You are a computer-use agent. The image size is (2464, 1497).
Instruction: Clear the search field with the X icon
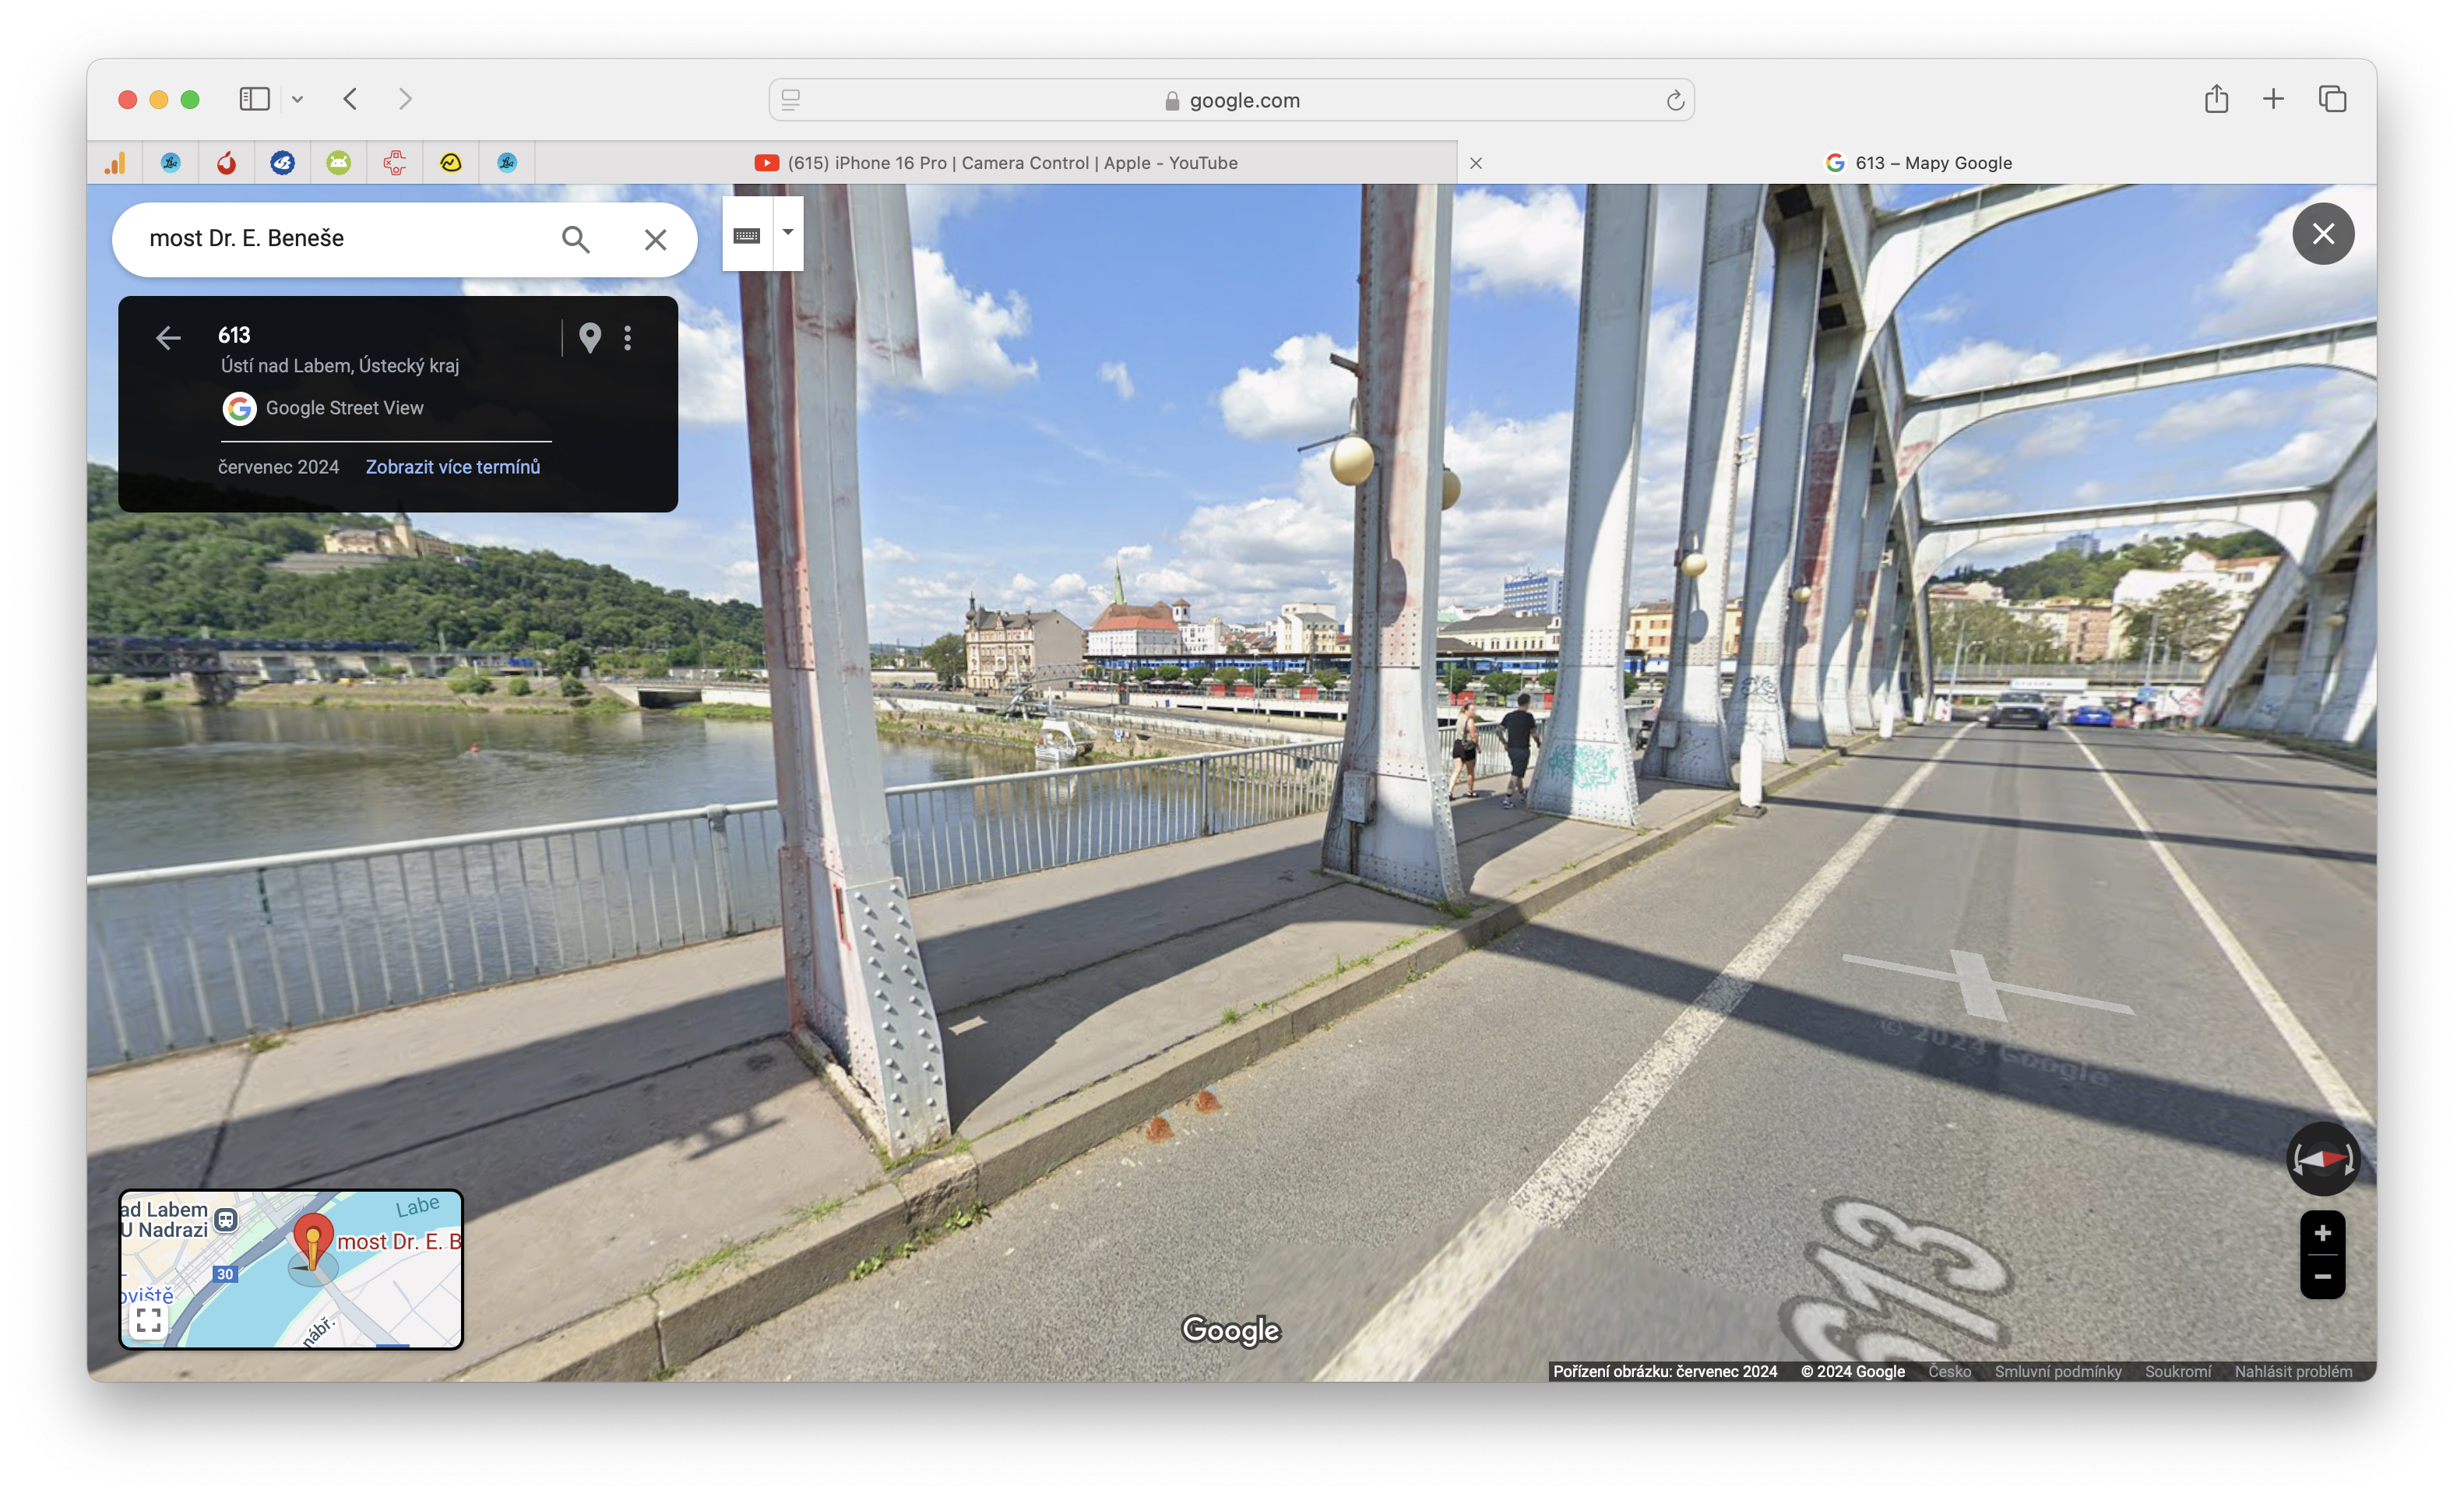[x=656, y=239]
